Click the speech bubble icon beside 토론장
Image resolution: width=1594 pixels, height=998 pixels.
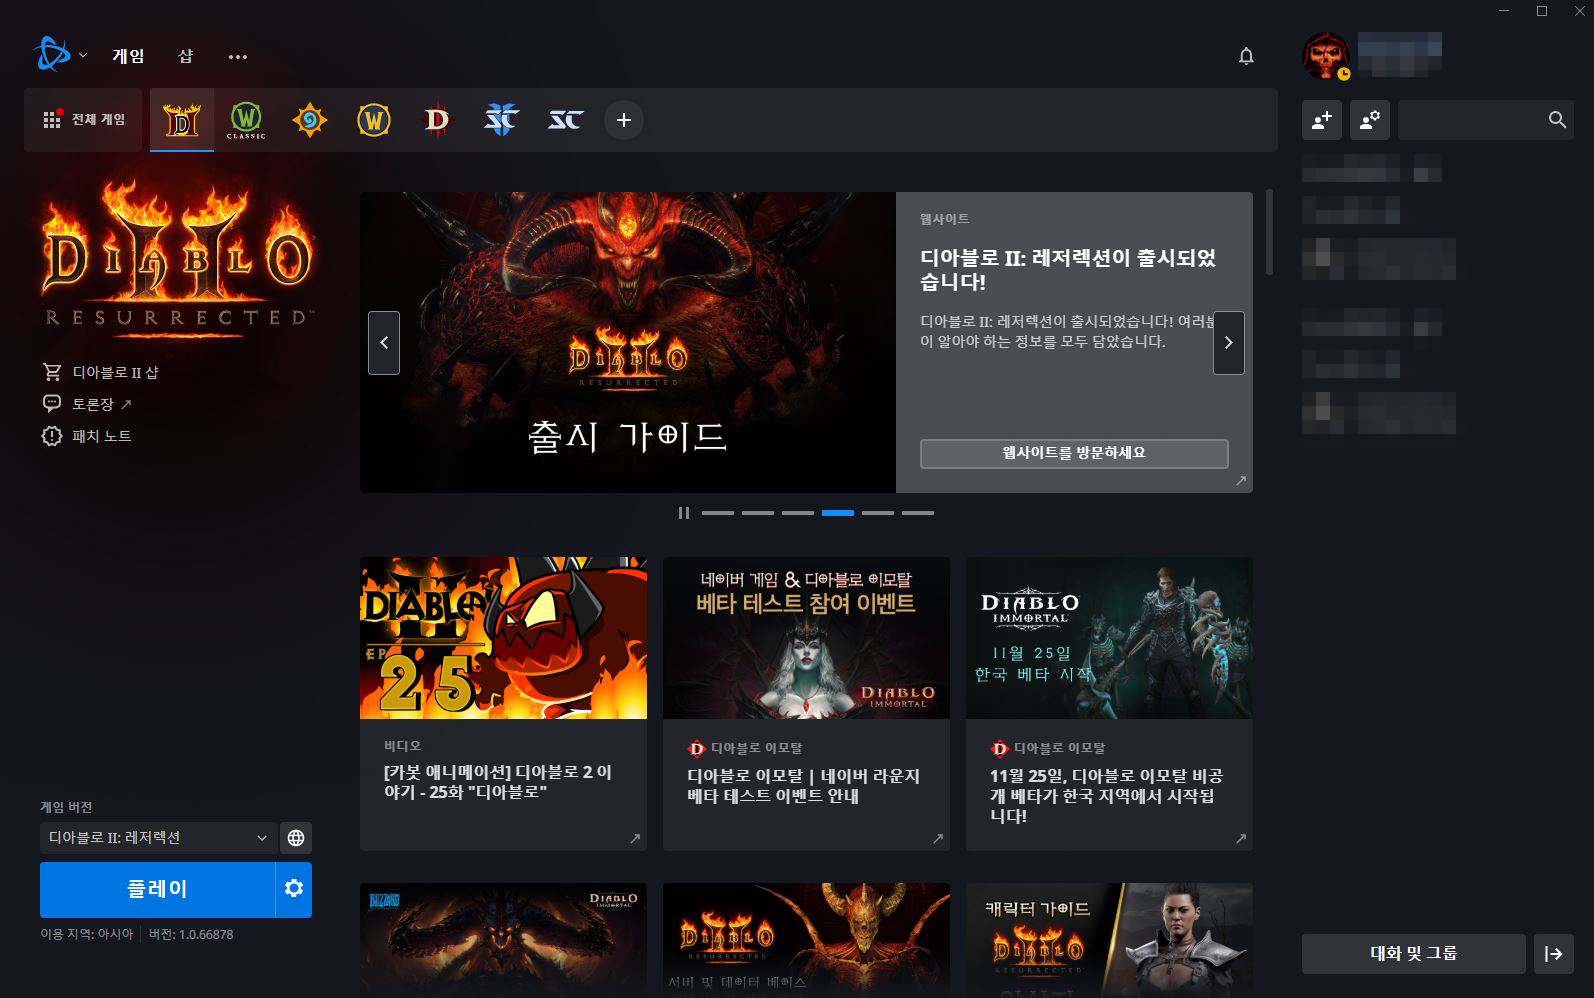(x=52, y=404)
